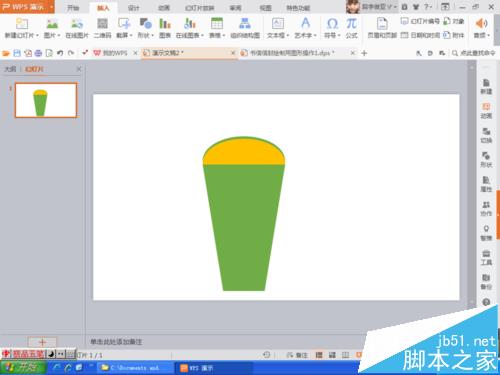Insert an Attachment (附件)
The height and width of the screenshot is (375, 500).
pyautogui.click(x=454, y=35)
